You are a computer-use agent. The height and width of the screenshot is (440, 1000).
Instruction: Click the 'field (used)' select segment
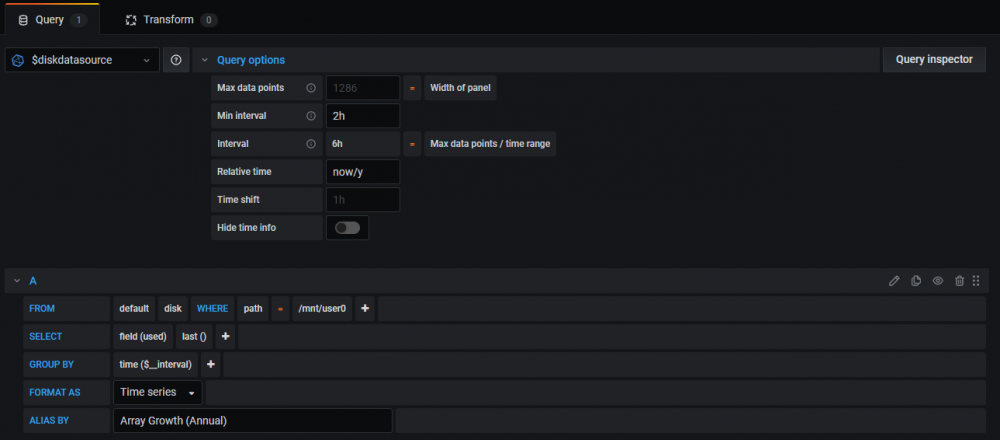[143, 337]
